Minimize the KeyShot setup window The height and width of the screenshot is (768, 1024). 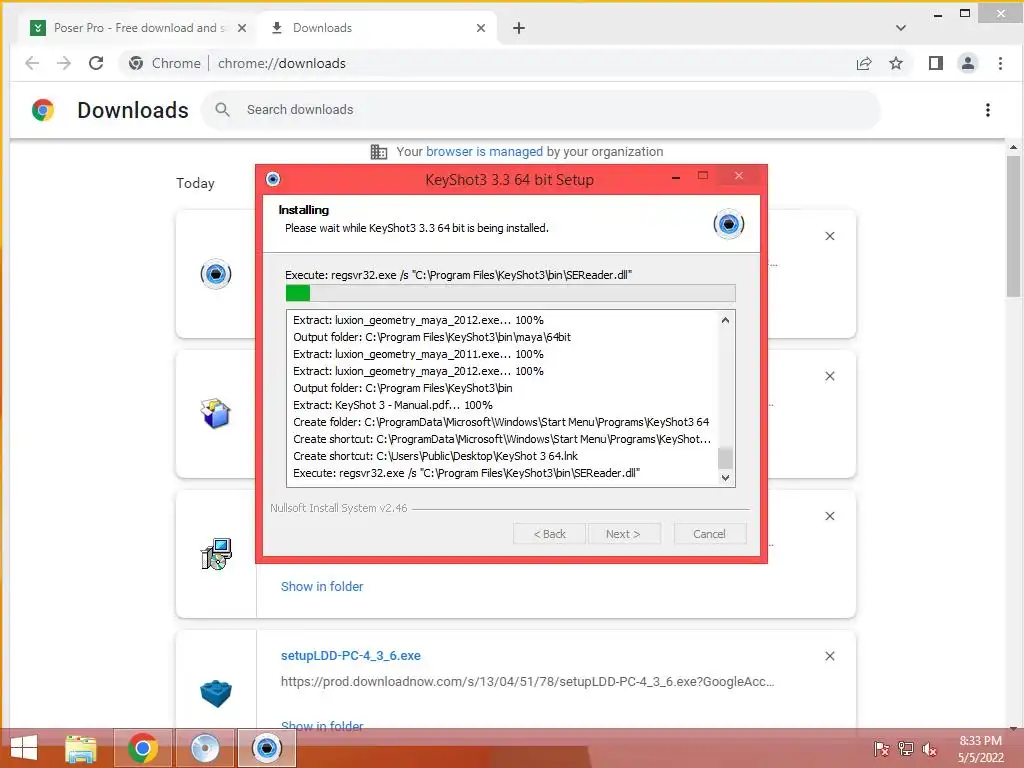676,176
